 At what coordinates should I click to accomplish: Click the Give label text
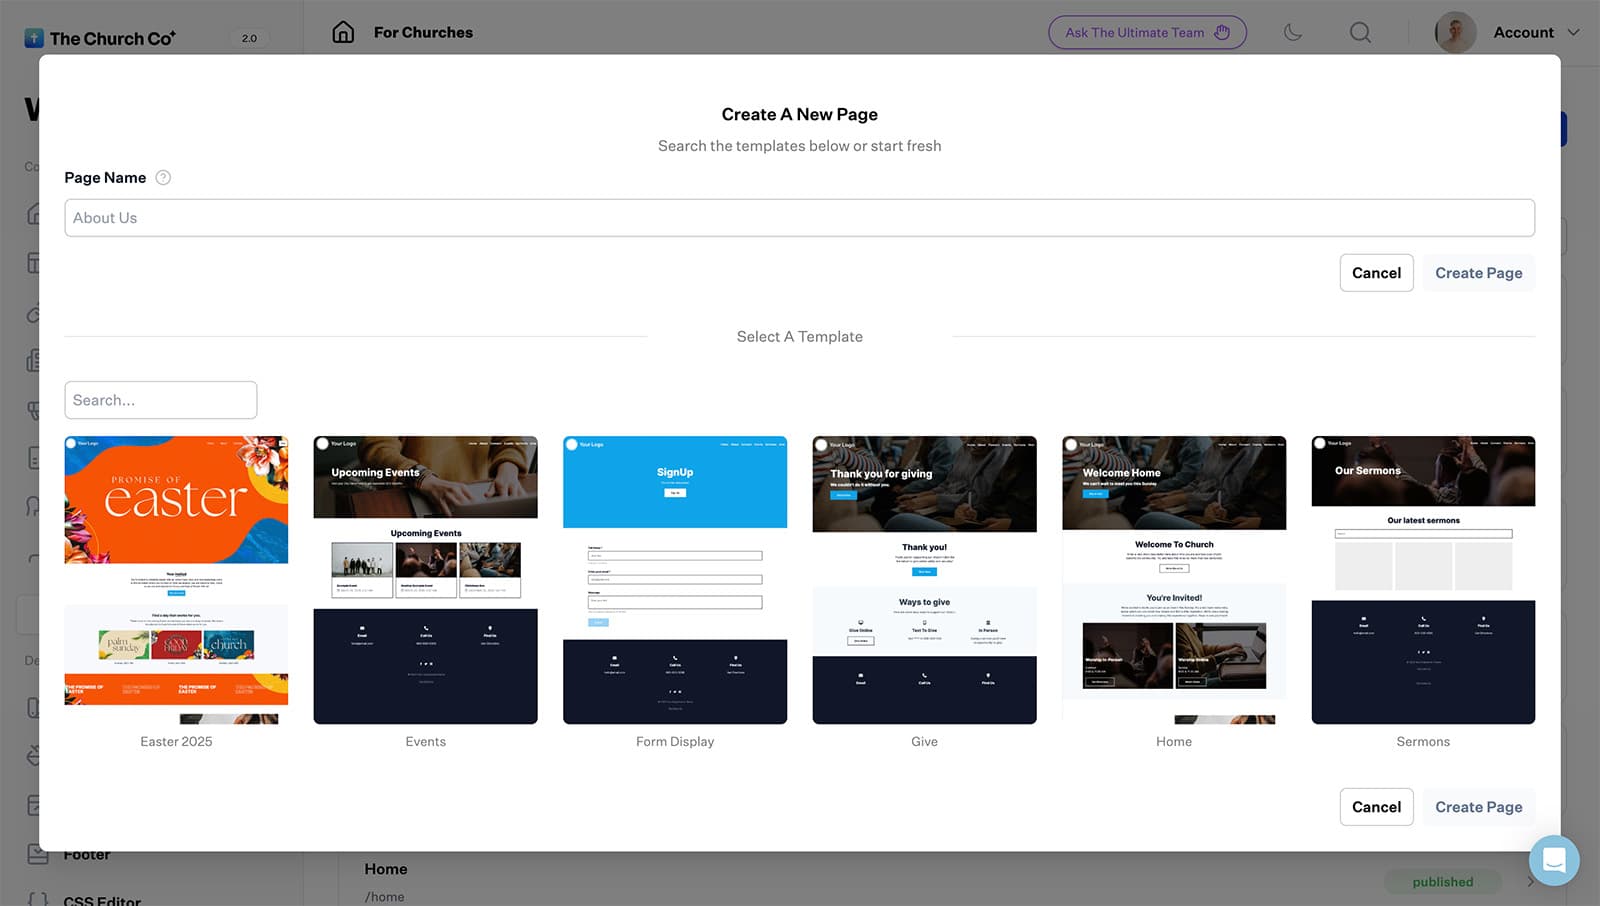tap(924, 742)
